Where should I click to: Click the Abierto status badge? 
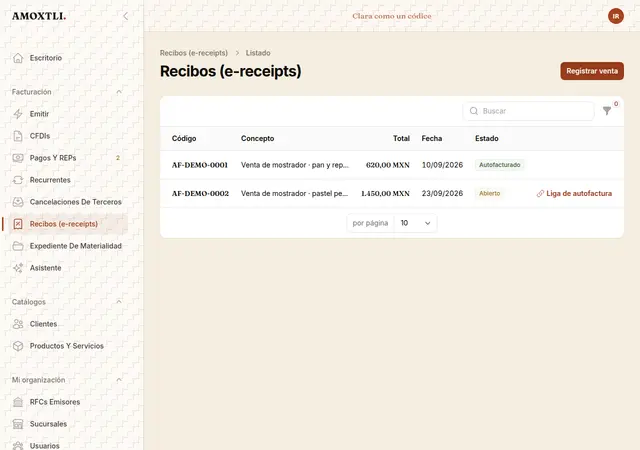point(489,194)
